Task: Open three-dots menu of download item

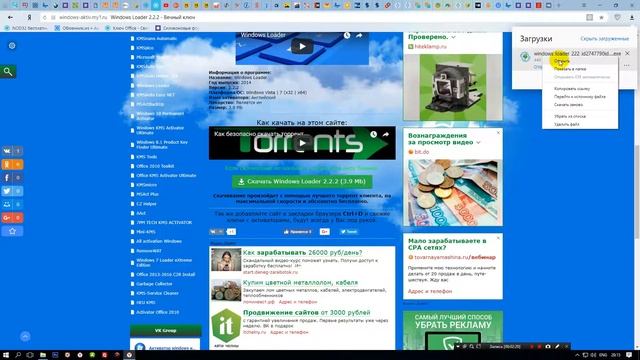Action: [x=627, y=65]
